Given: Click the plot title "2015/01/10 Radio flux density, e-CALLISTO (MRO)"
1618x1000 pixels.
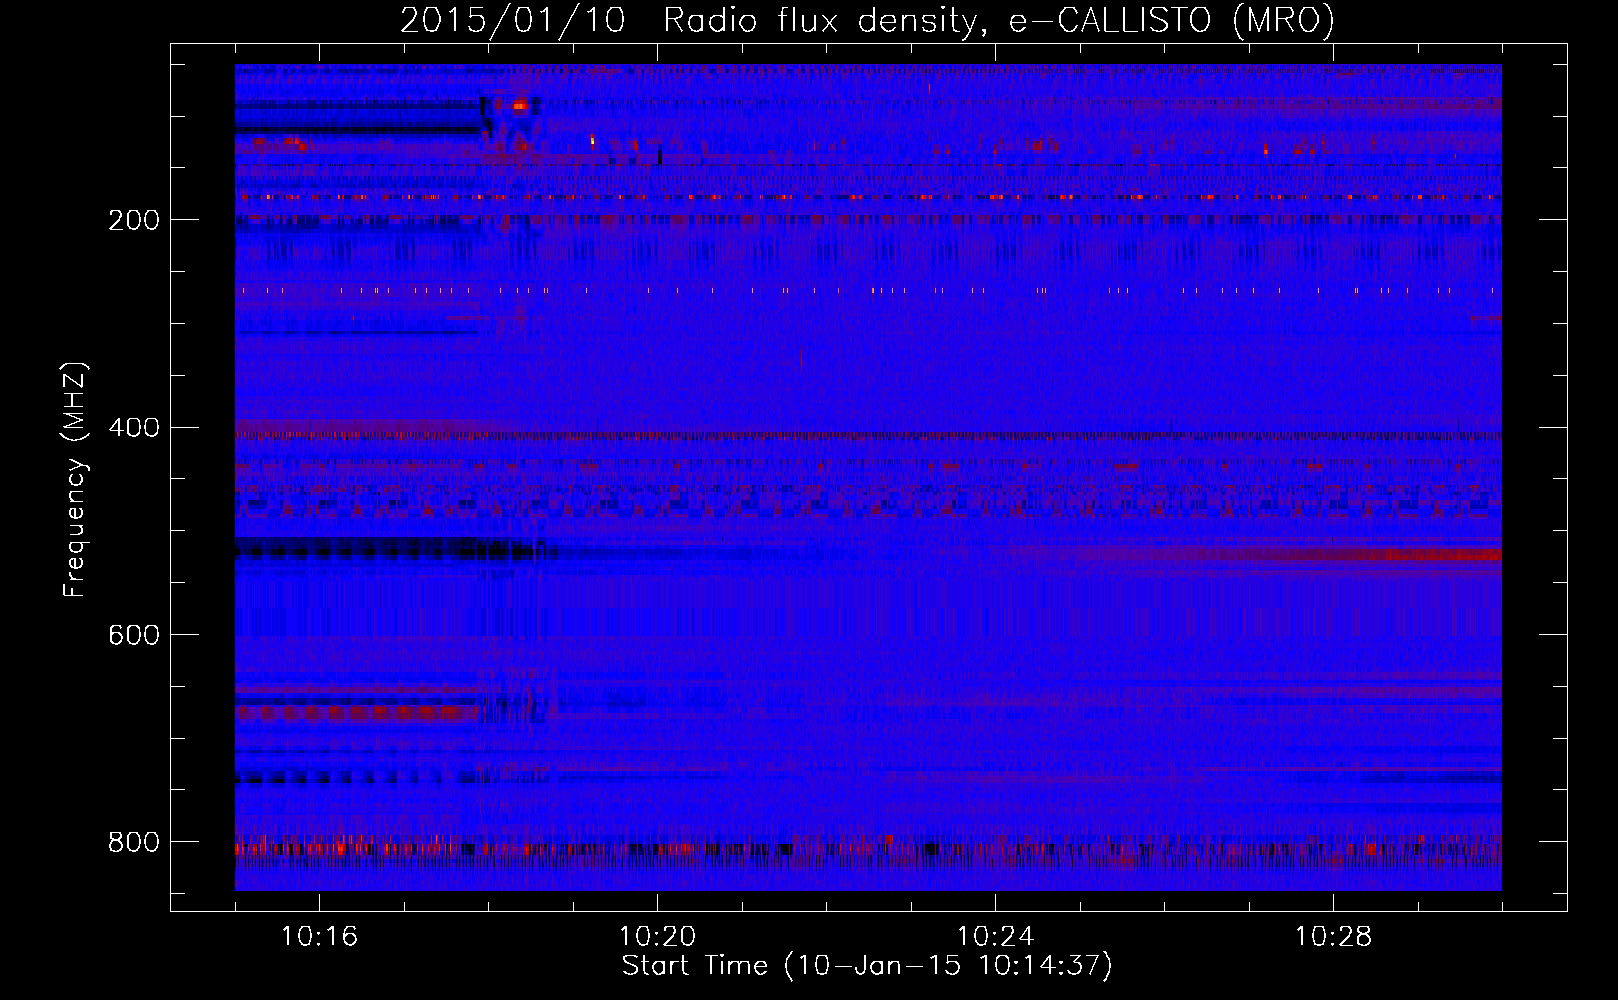Looking at the screenshot, I should pyautogui.click(x=867, y=21).
